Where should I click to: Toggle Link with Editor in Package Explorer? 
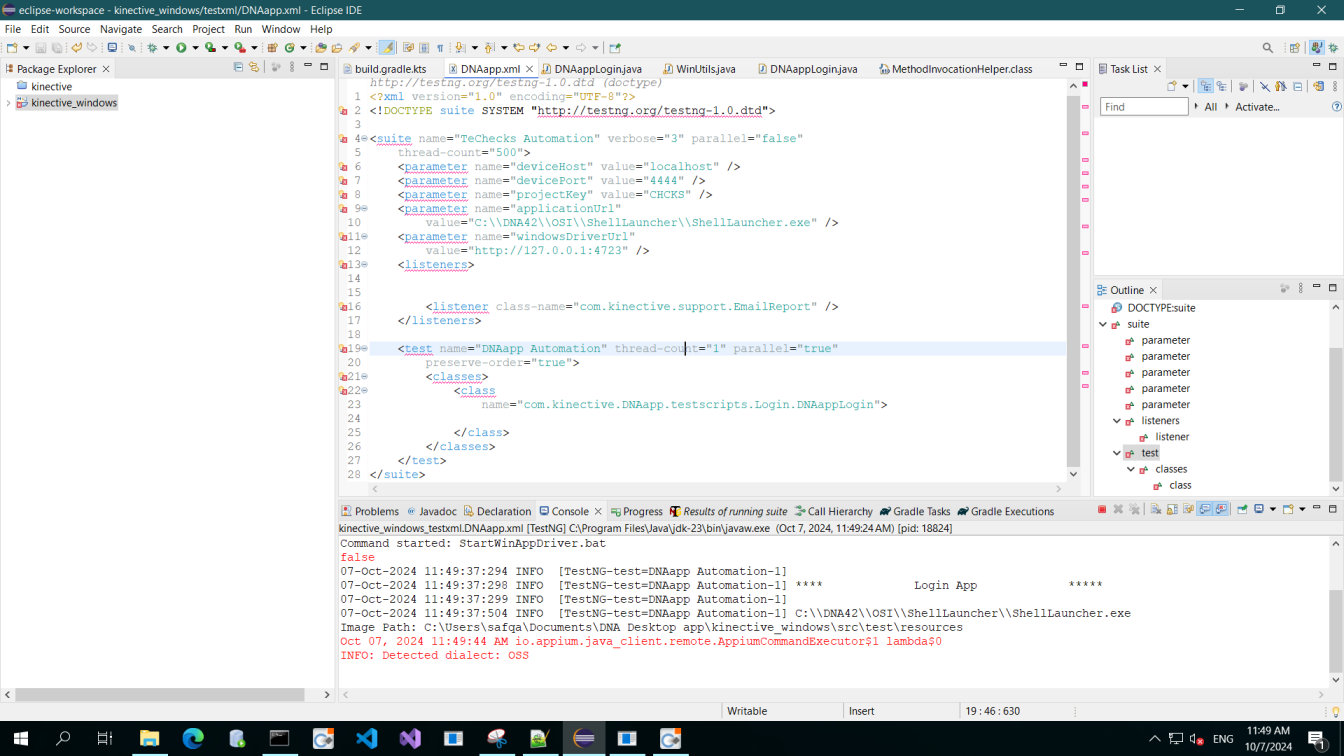click(254, 68)
